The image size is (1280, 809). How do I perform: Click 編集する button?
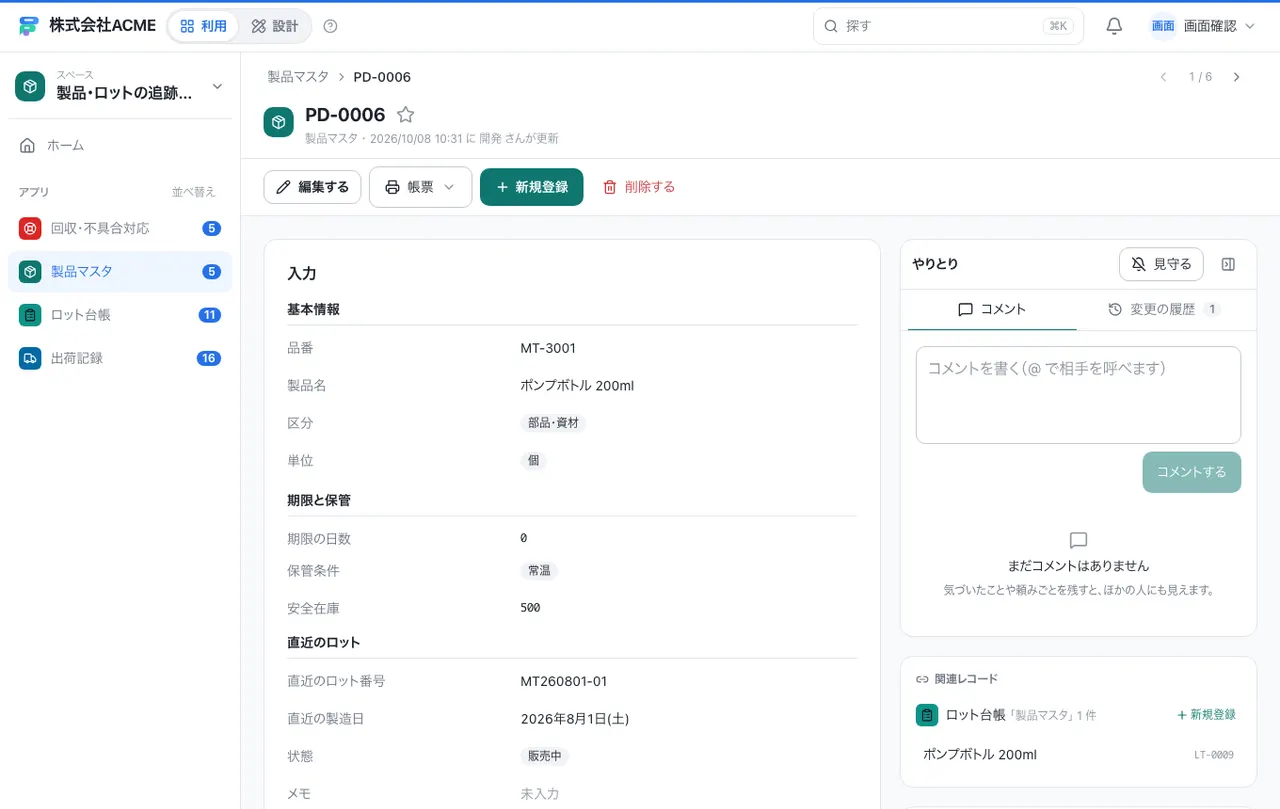312,187
